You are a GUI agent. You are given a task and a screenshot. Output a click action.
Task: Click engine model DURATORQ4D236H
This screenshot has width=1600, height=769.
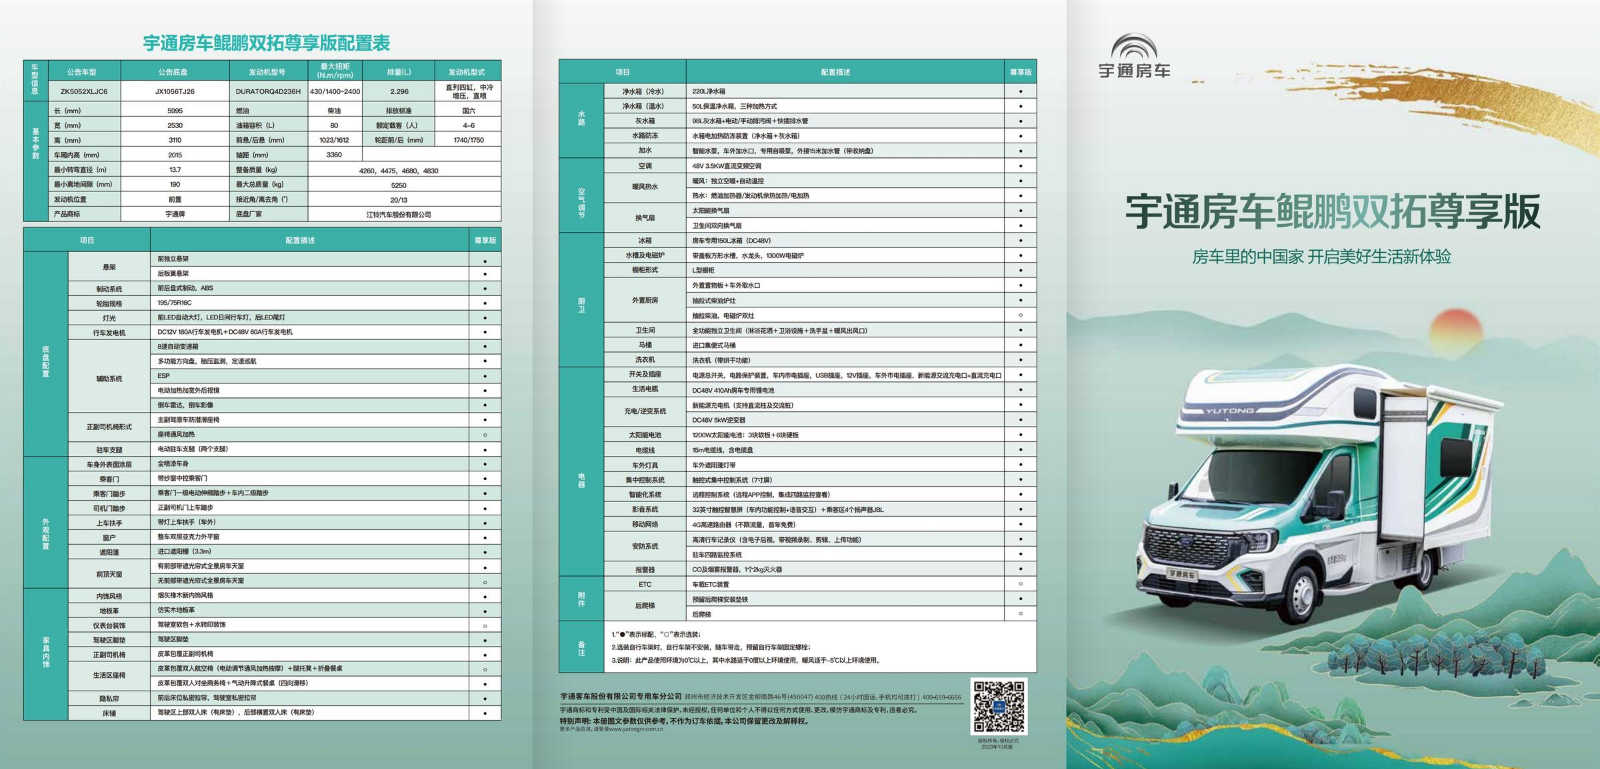pos(268,91)
